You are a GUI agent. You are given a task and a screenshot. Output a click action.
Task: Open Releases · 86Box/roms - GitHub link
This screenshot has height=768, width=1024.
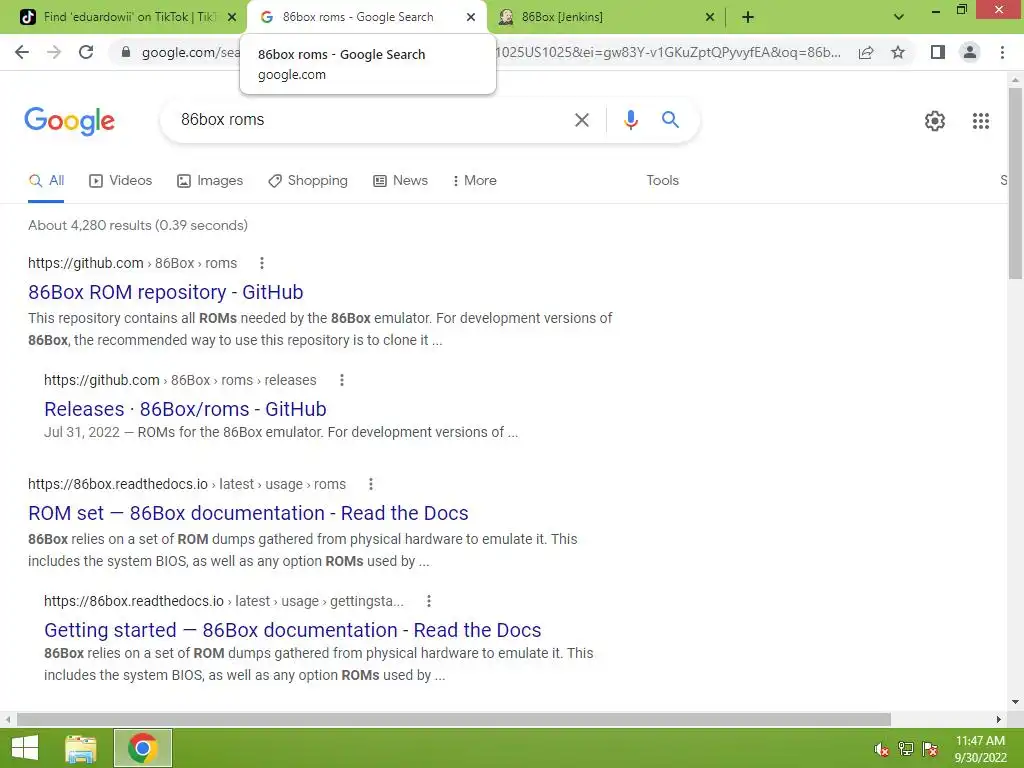pyautogui.click(x=185, y=409)
